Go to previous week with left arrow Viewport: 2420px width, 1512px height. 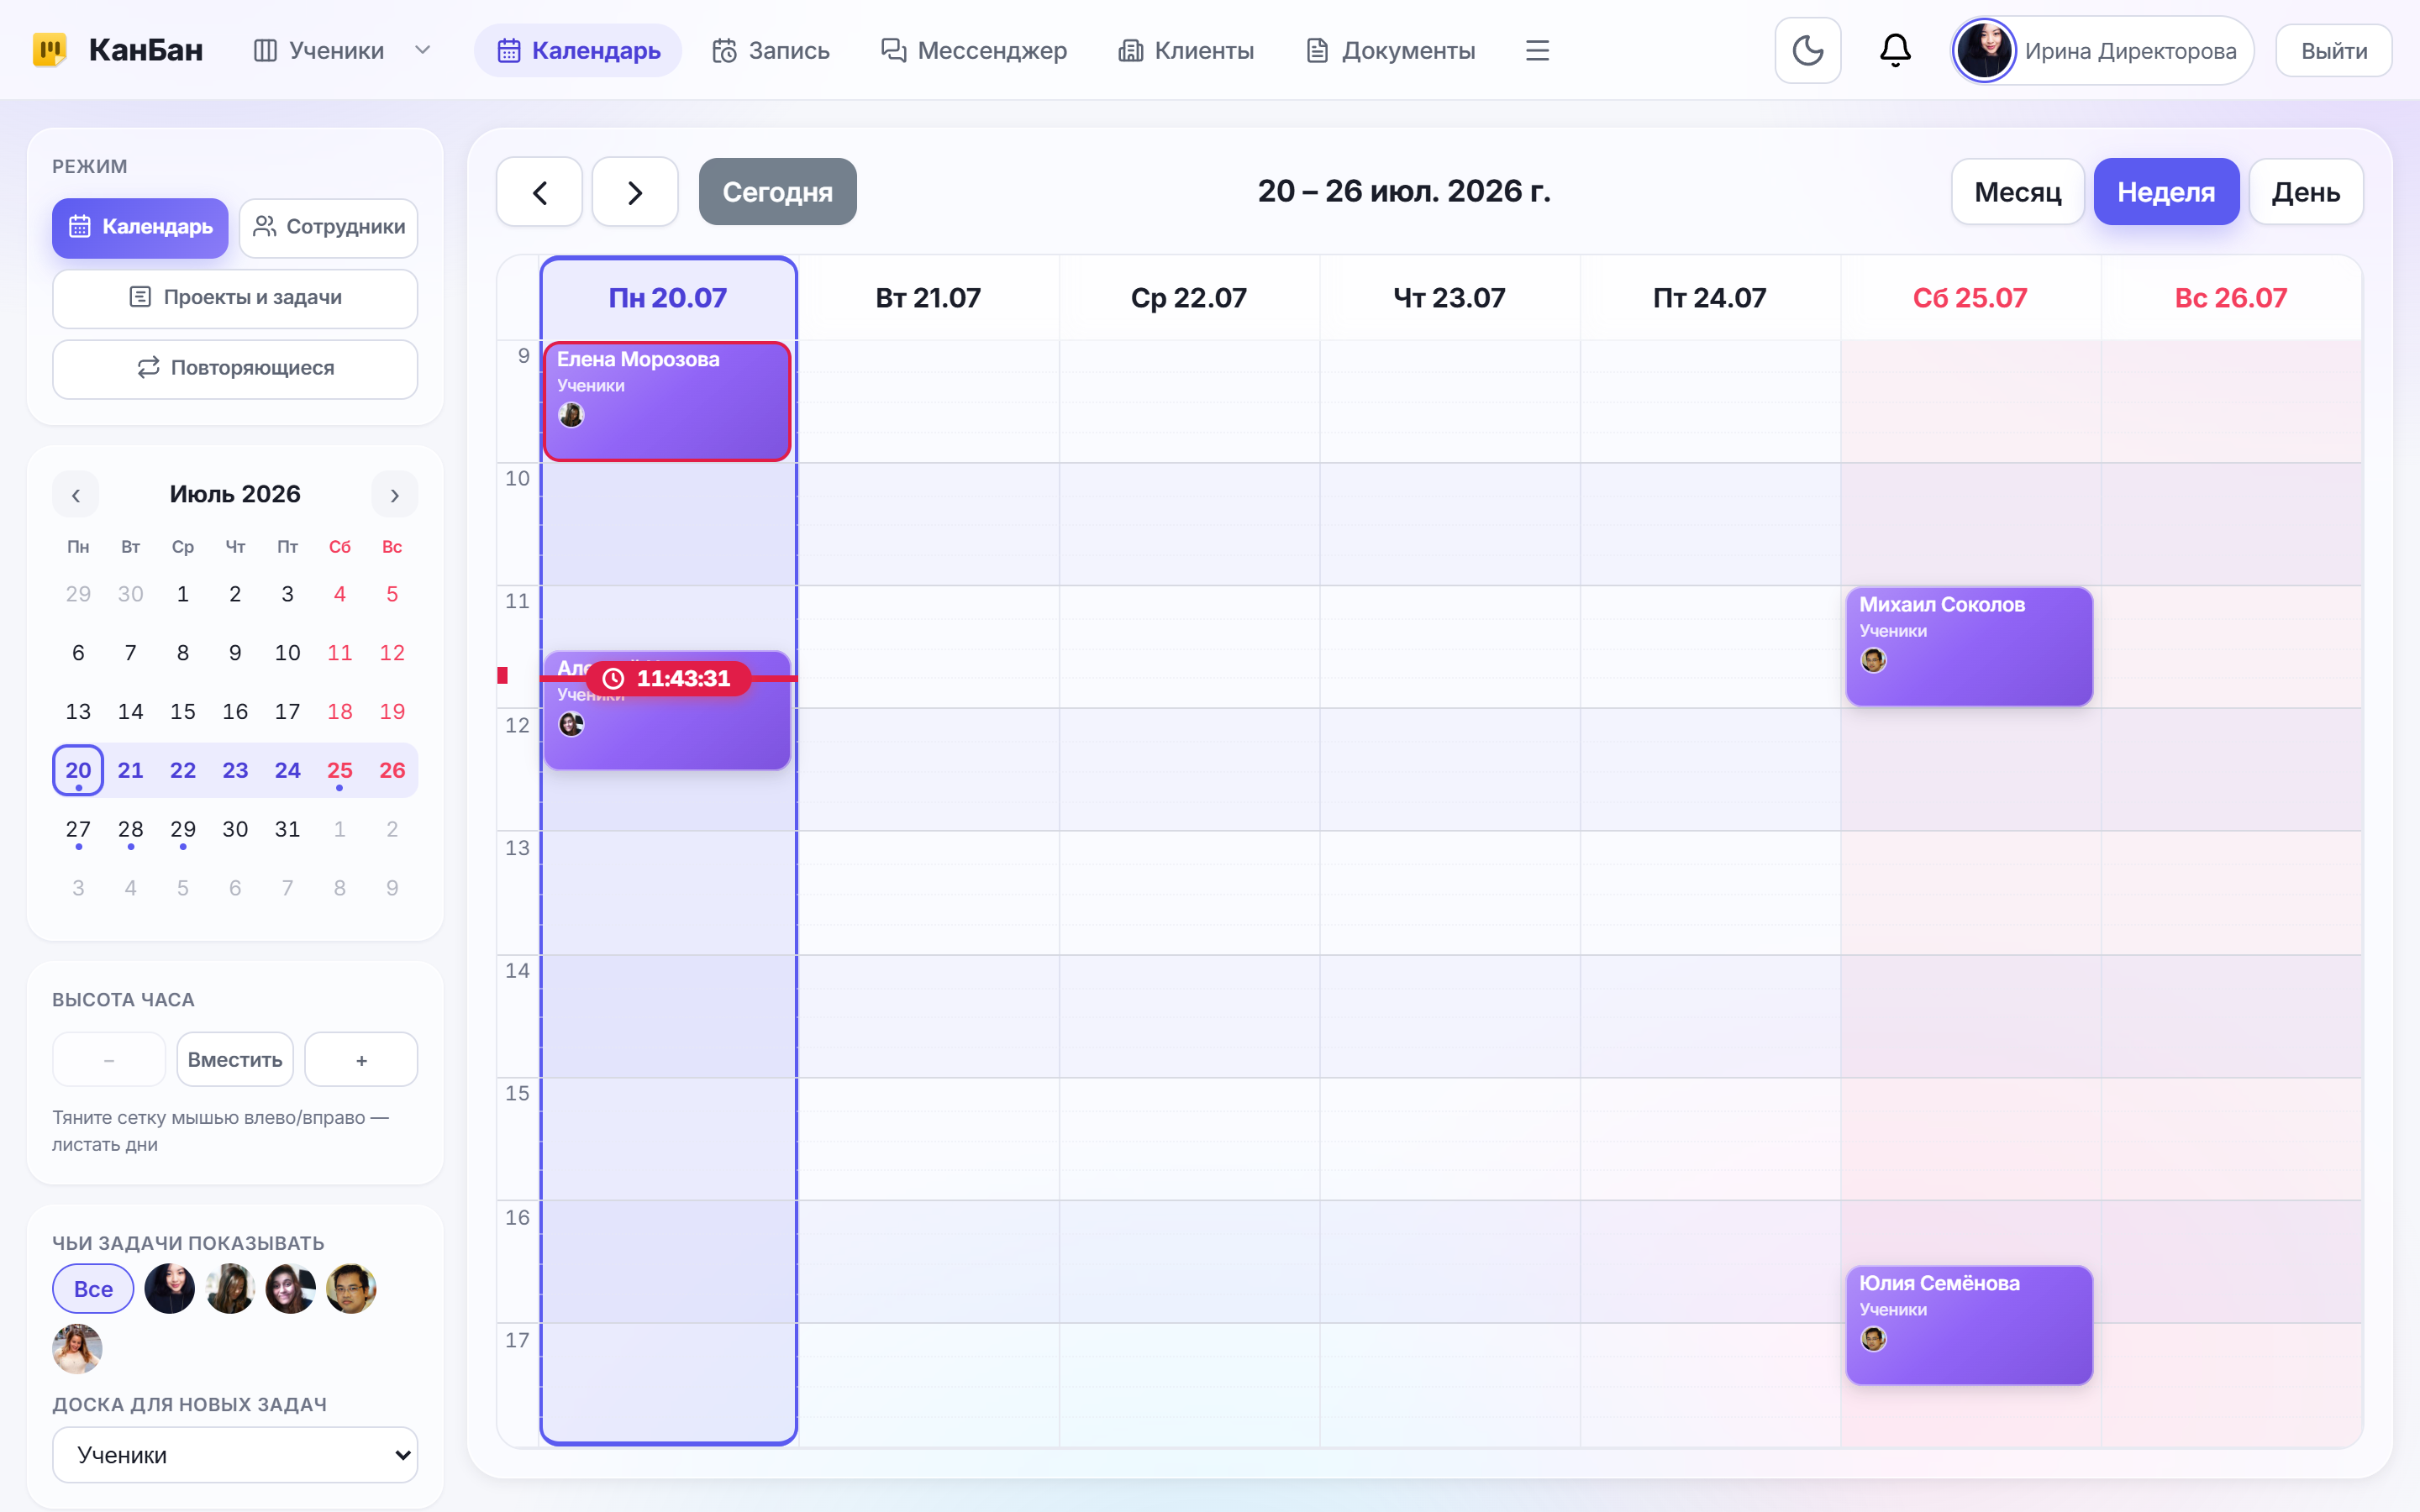[539, 192]
